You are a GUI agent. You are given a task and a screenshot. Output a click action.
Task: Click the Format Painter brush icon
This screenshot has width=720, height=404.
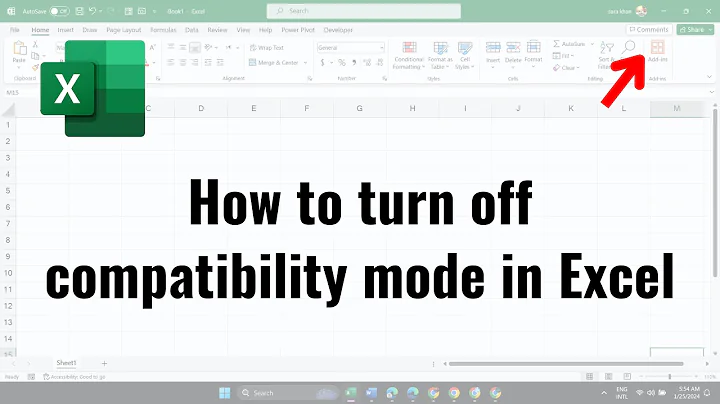point(35,67)
